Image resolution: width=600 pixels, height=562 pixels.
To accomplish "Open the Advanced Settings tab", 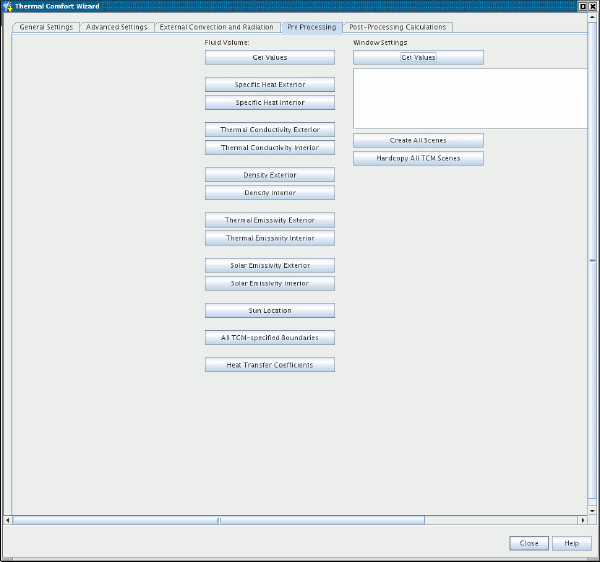I will [x=116, y=27].
